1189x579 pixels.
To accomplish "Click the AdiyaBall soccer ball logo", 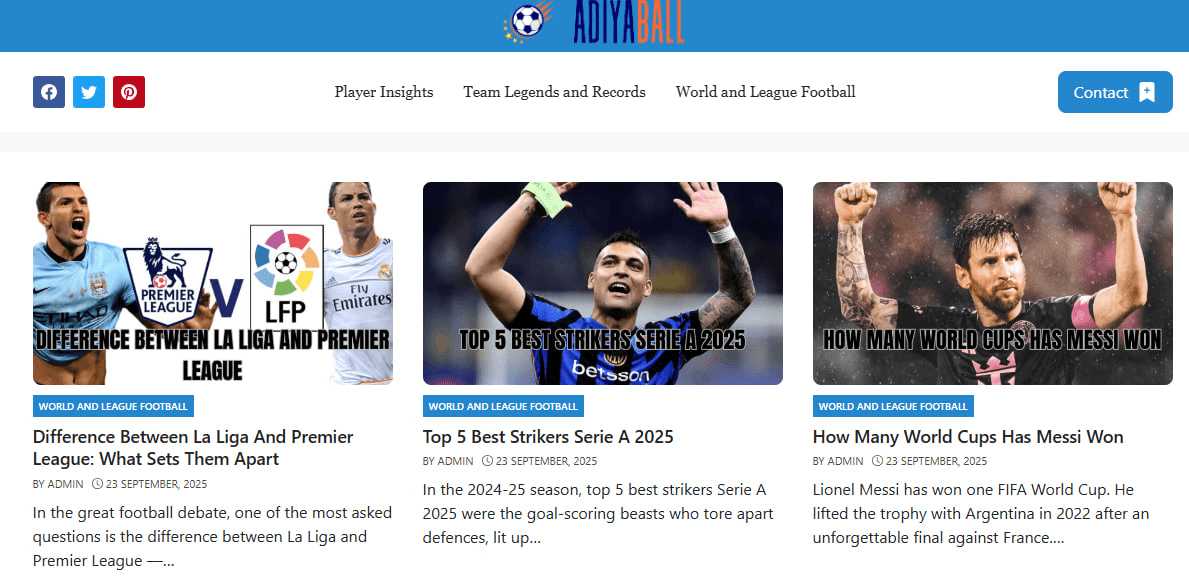I will pos(528,21).
